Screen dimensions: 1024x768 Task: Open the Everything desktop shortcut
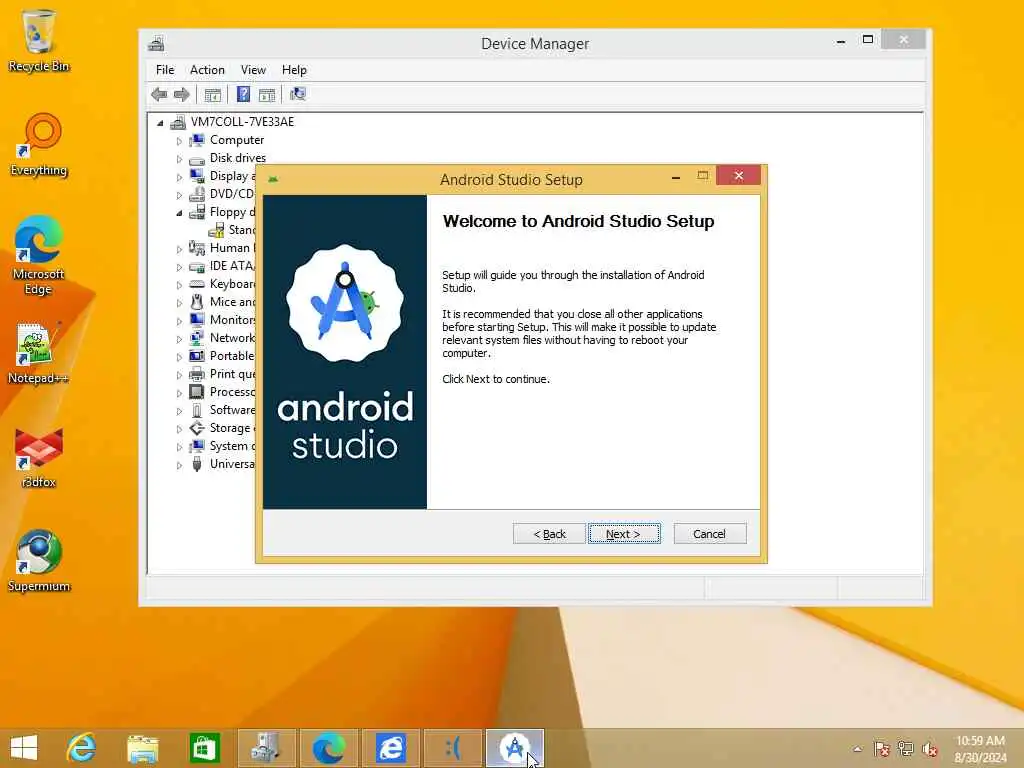(x=39, y=145)
